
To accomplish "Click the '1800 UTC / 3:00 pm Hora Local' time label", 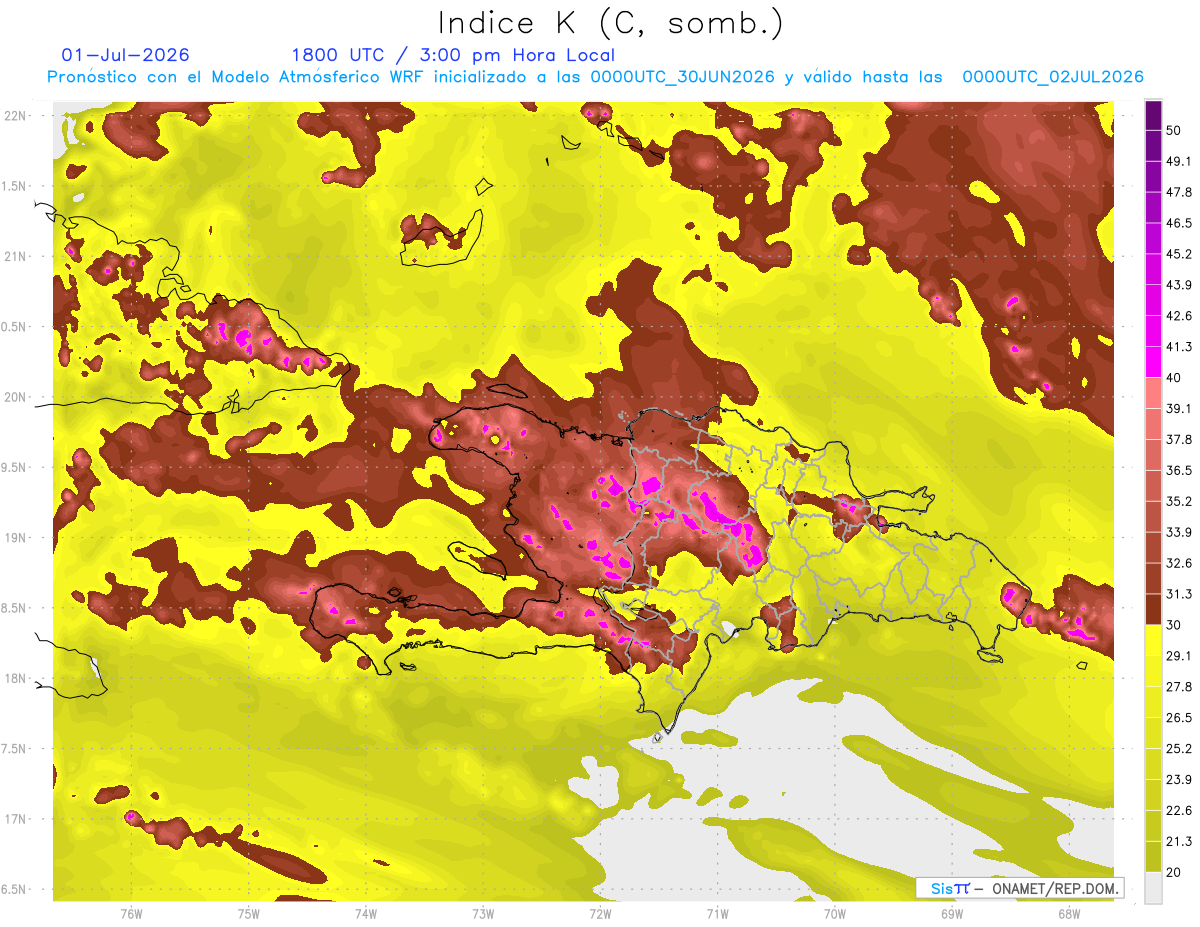I will [x=453, y=55].
